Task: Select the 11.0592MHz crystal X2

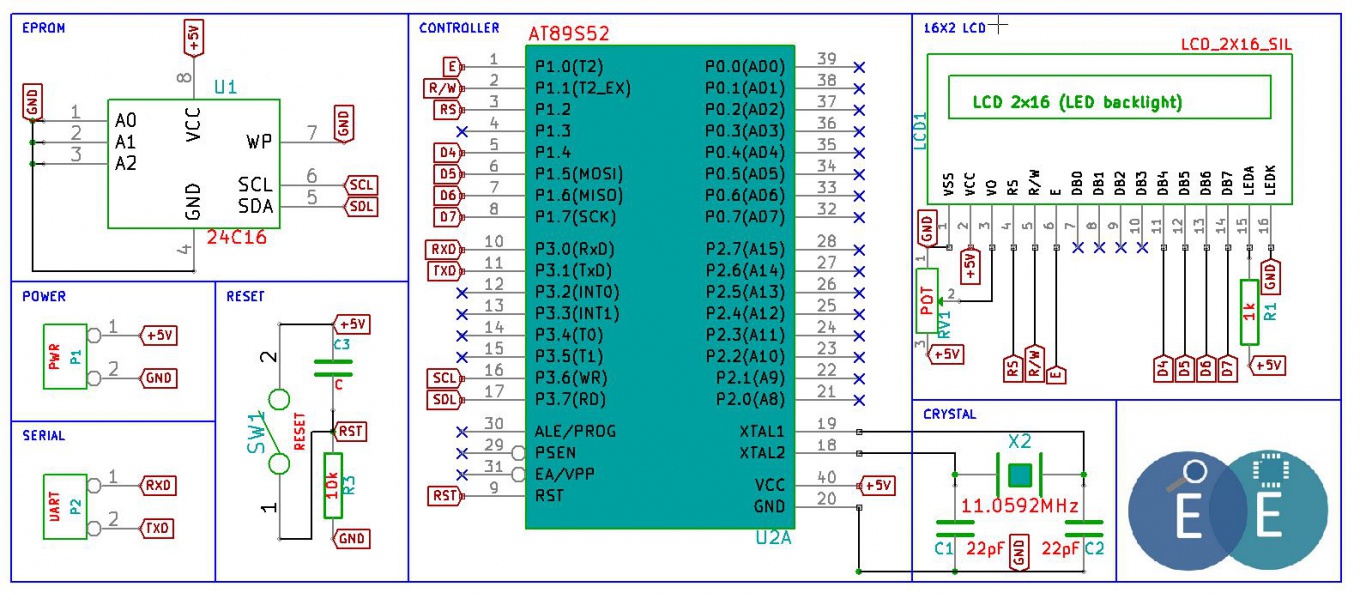Action: (1019, 473)
